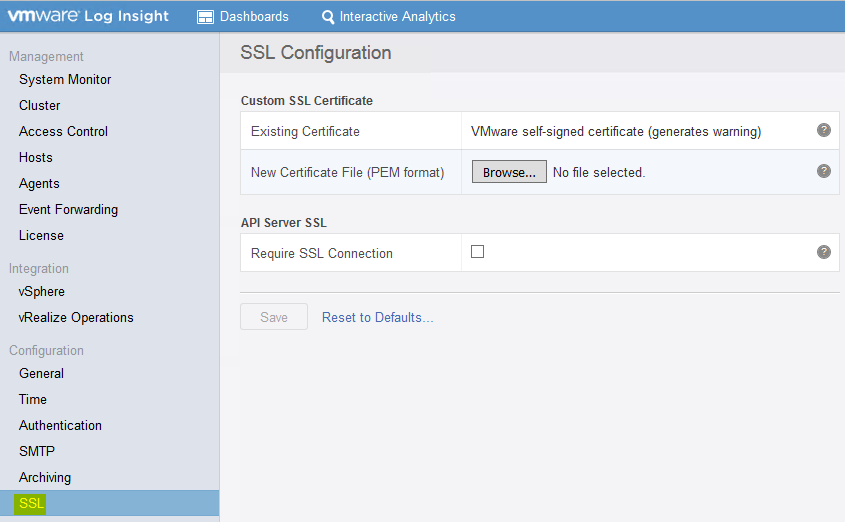Click Browse to choose certificate file

(x=509, y=172)
